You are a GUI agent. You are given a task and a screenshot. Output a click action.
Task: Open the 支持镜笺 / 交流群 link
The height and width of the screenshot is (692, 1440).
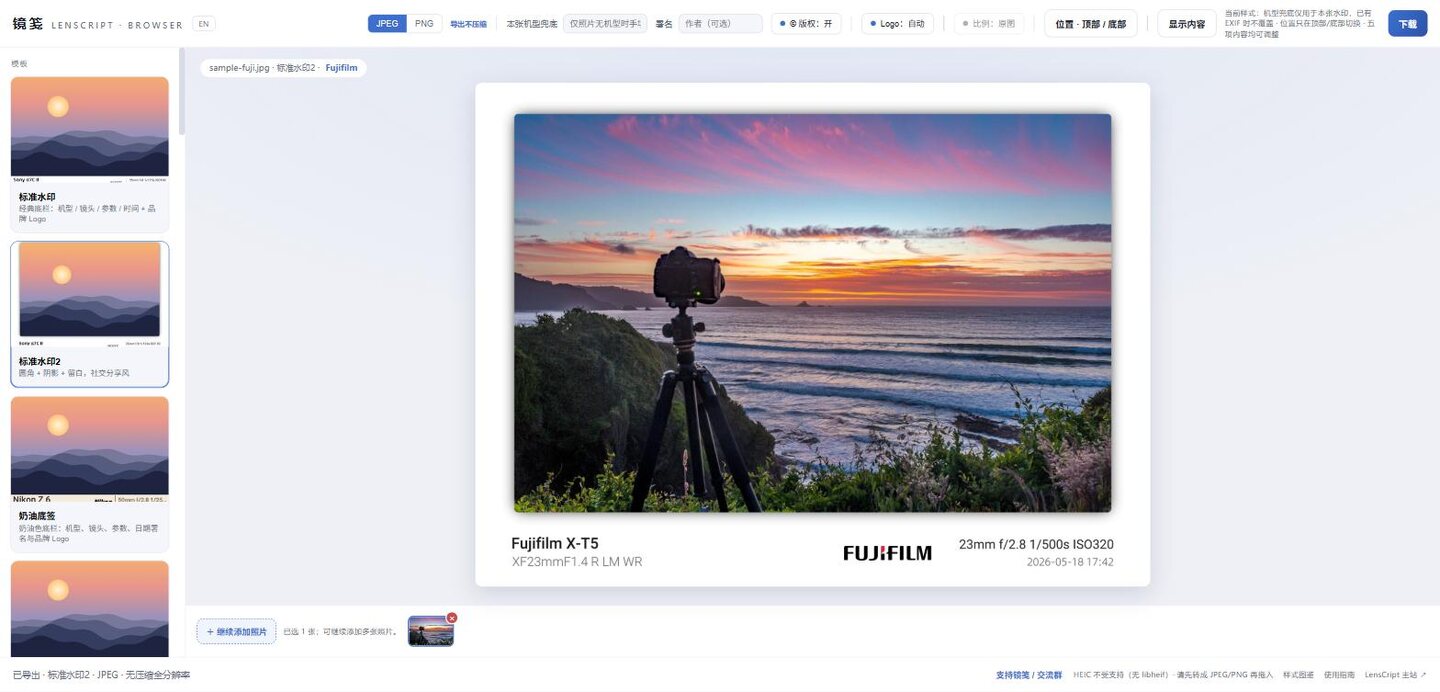(x=1029, y=675)
